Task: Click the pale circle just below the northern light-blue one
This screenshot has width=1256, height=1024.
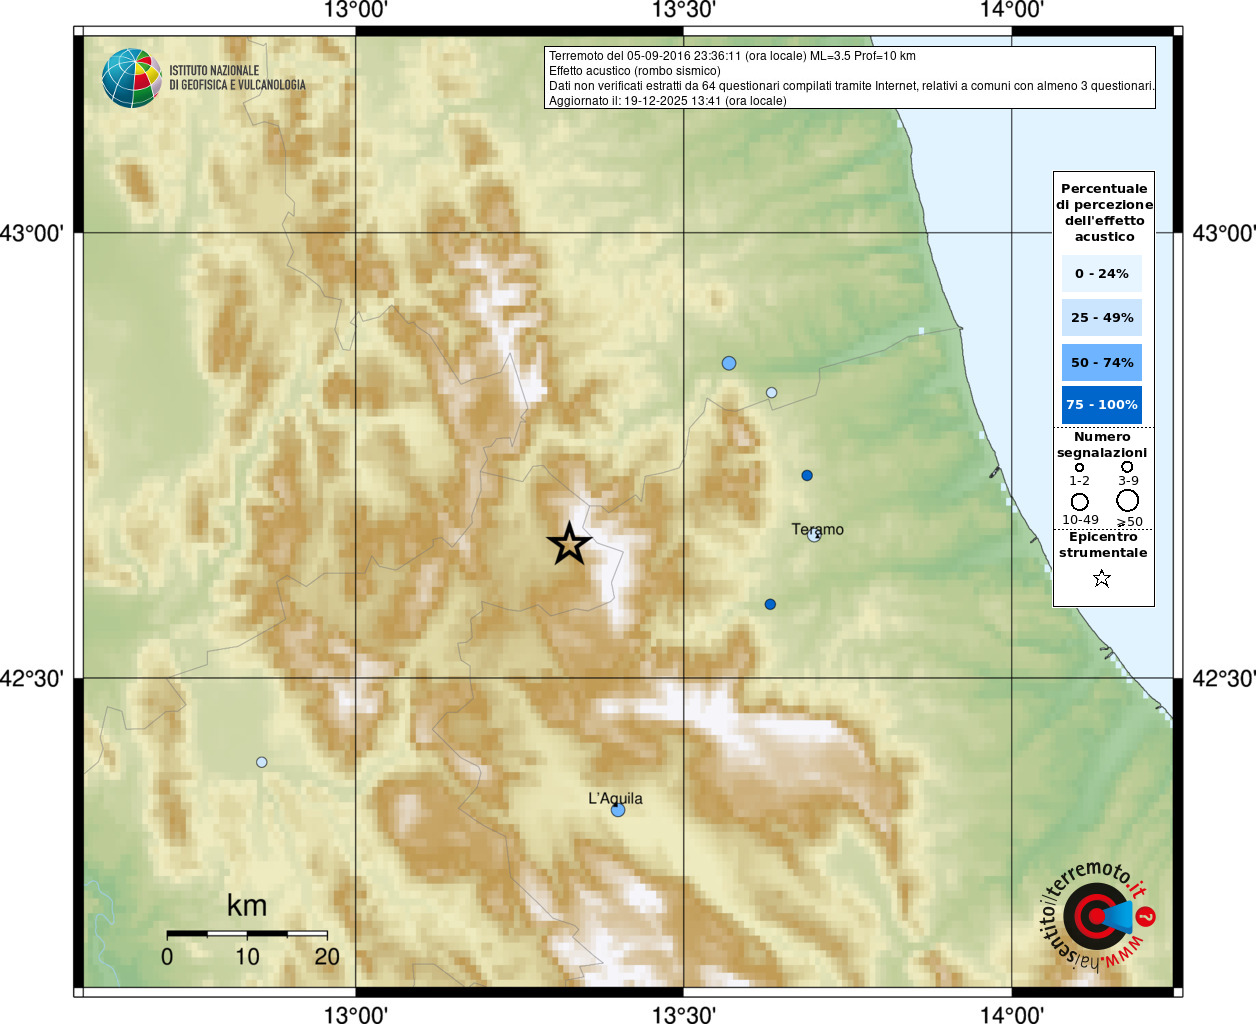Action: click(771, 392)
